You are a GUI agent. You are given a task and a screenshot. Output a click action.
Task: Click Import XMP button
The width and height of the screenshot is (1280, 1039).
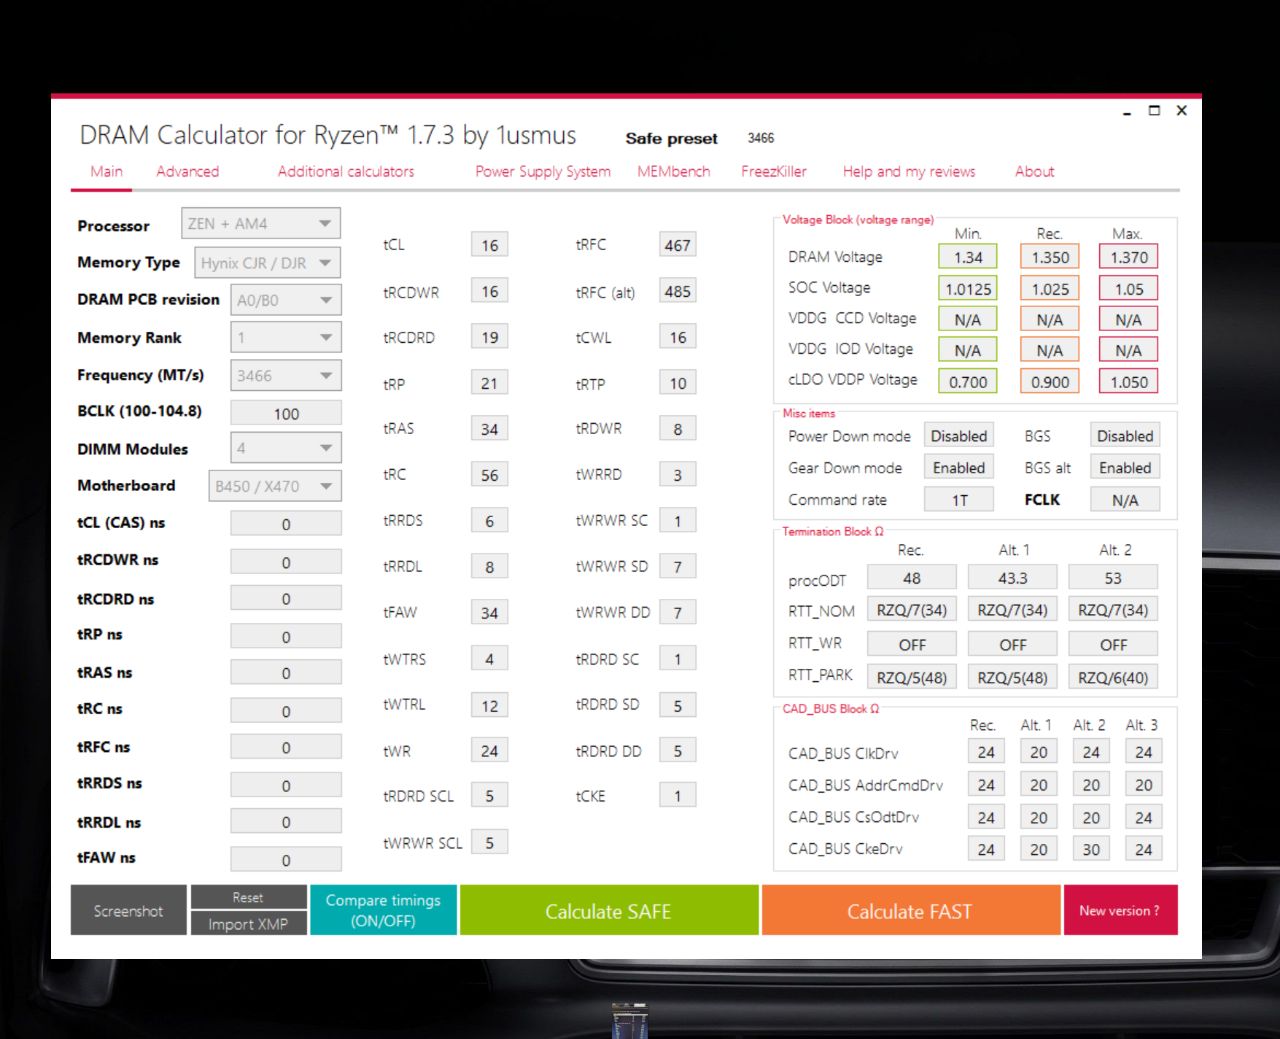tap(248, 924)
